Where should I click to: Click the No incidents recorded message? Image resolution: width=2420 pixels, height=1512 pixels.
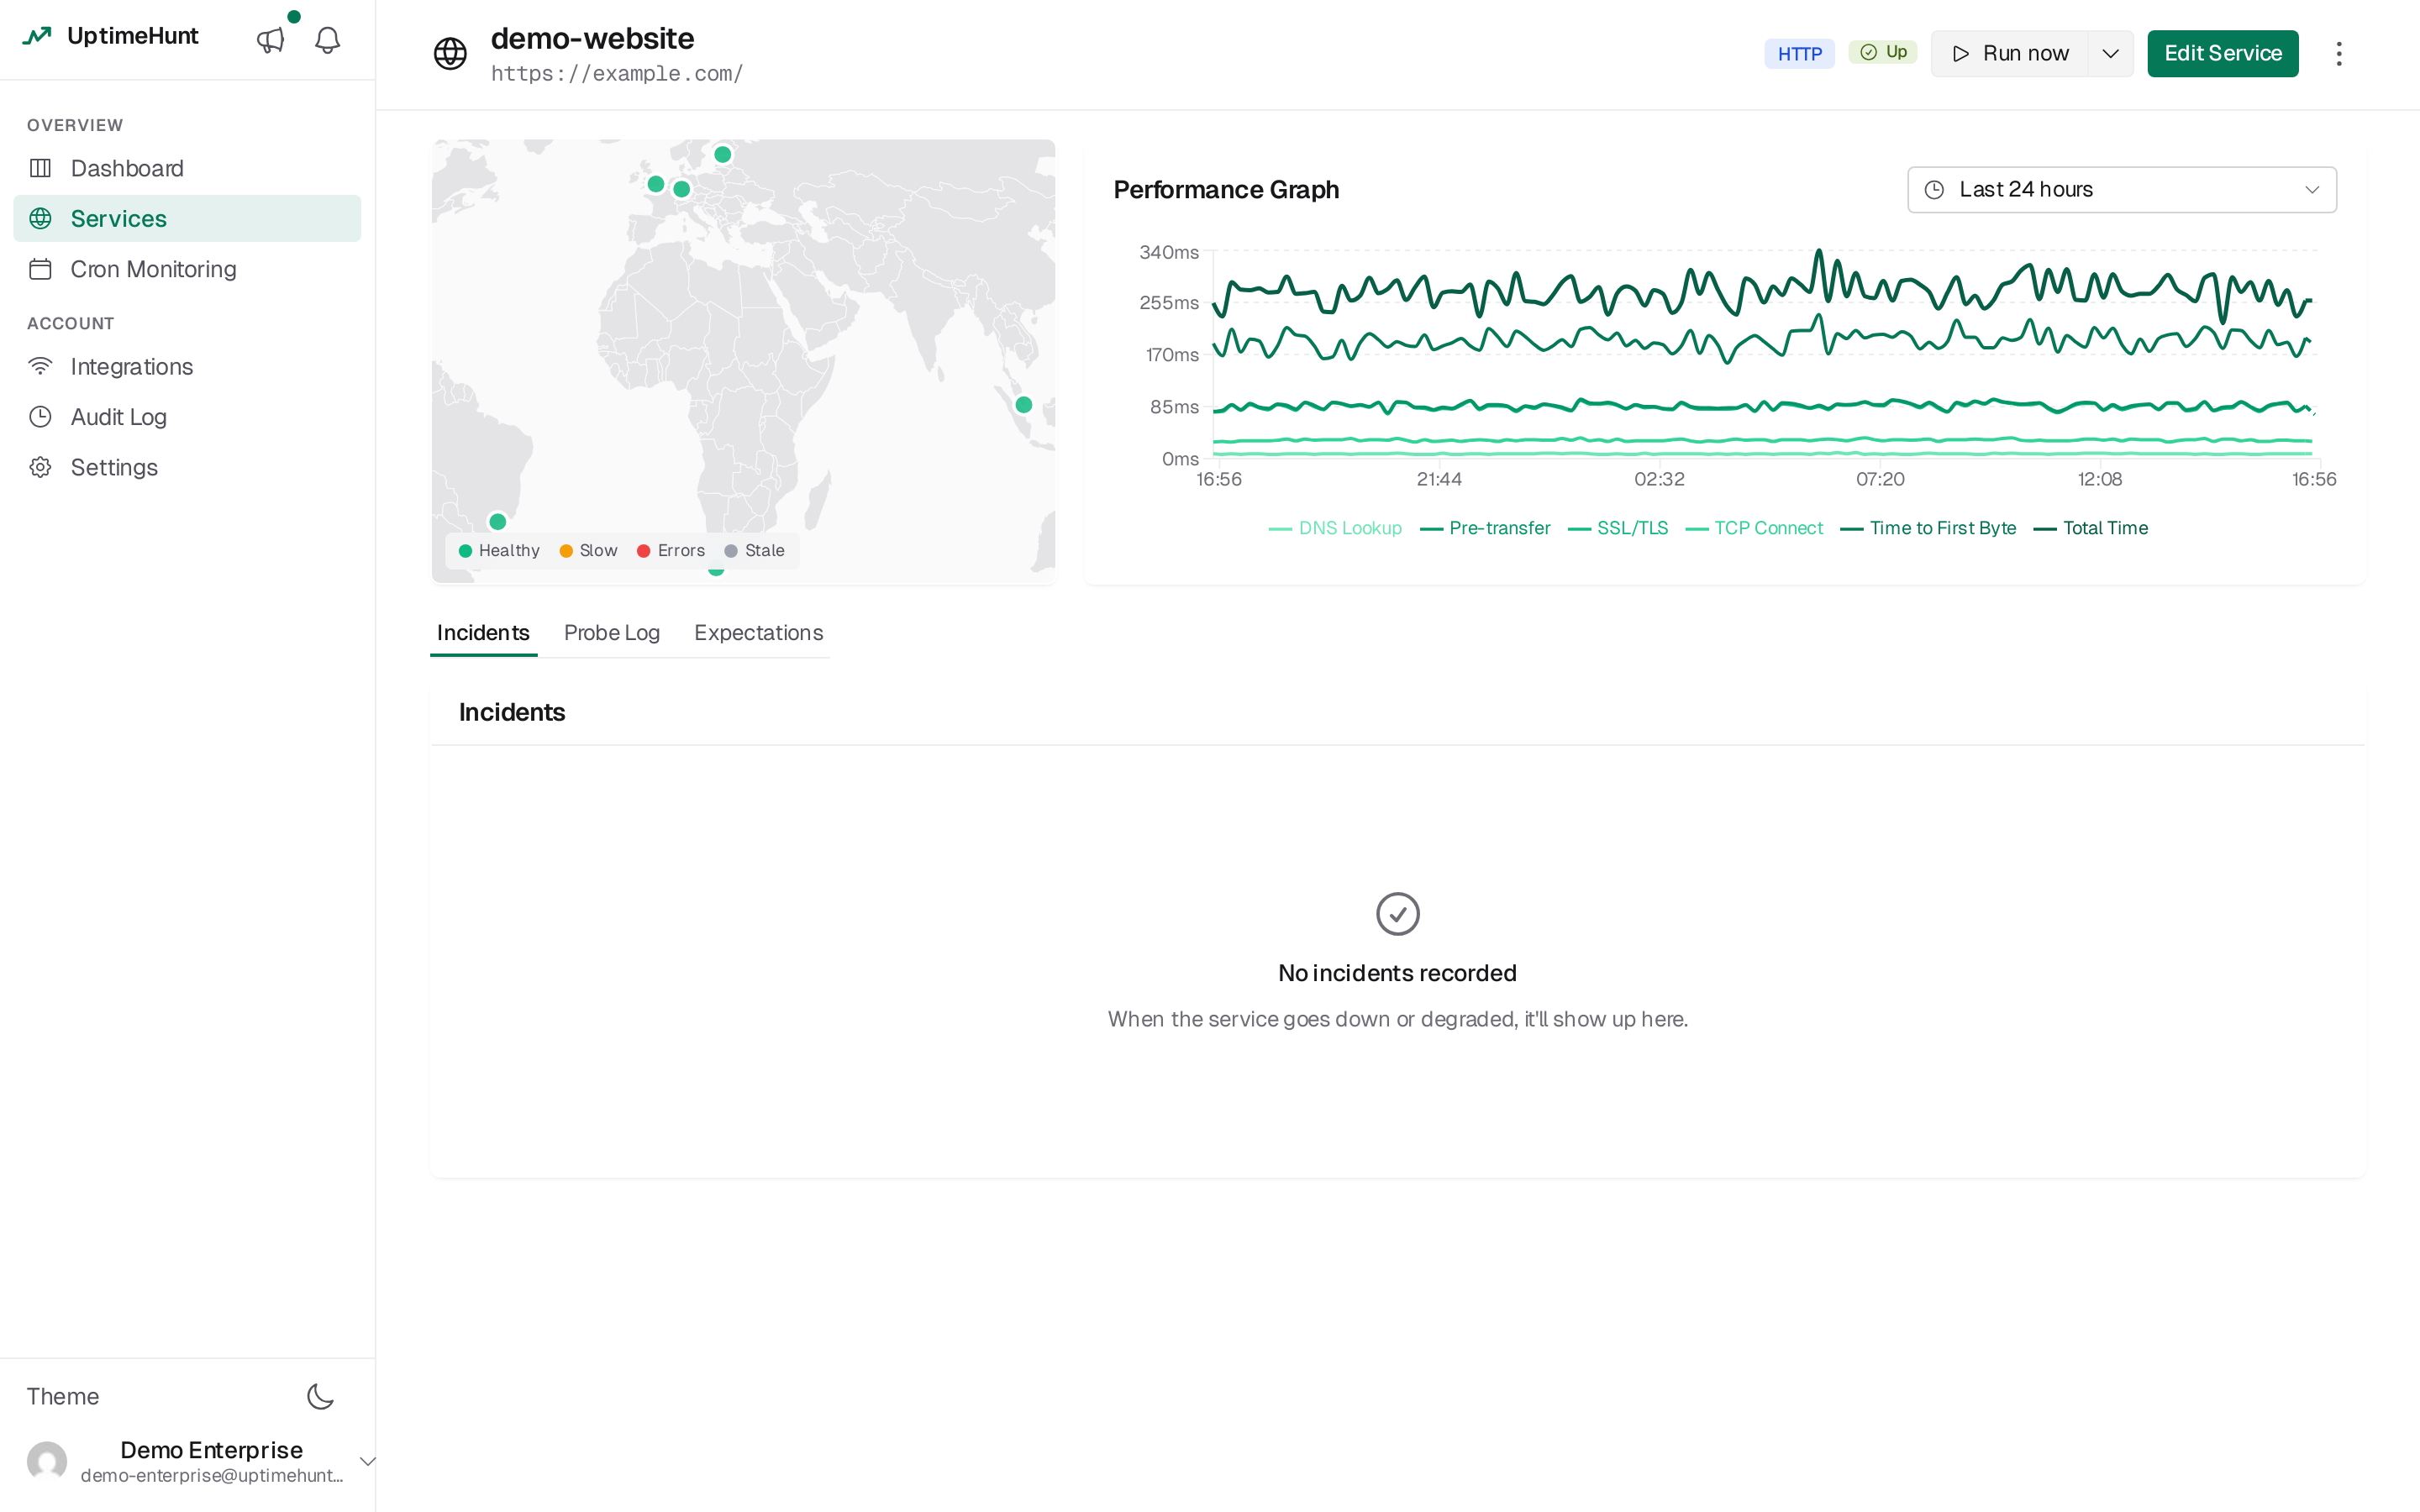(x=1397, y=973)
